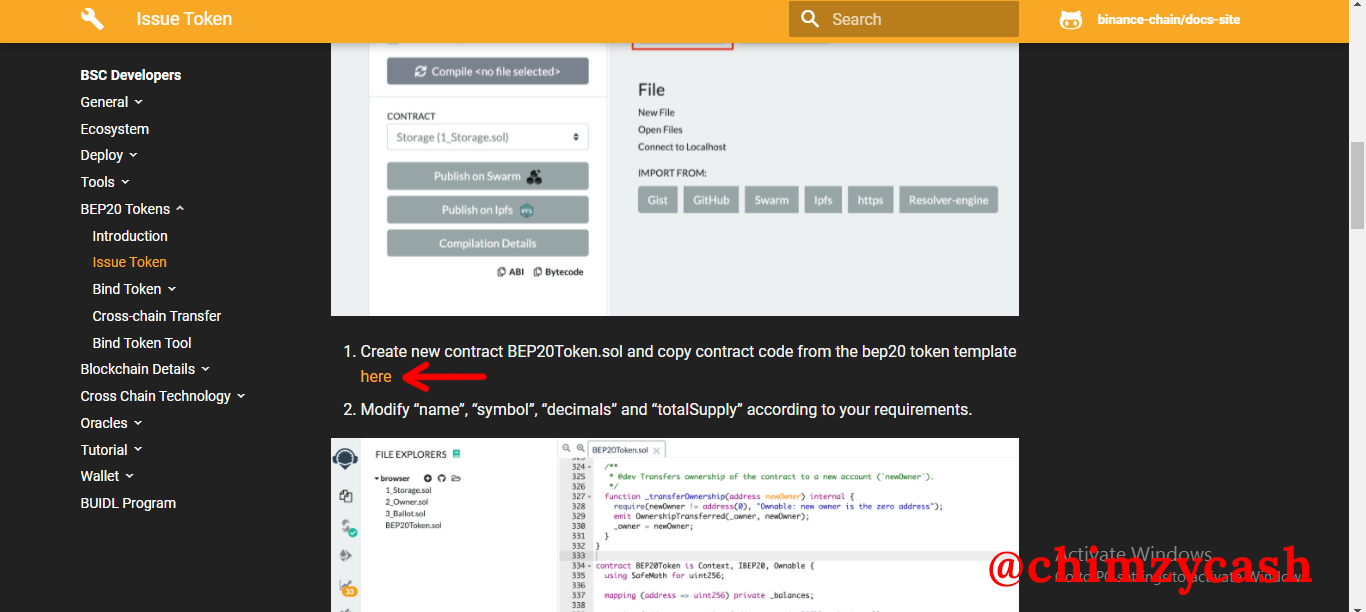Collapse the BEP20 Tokens section chevron

tap(180, 209)
